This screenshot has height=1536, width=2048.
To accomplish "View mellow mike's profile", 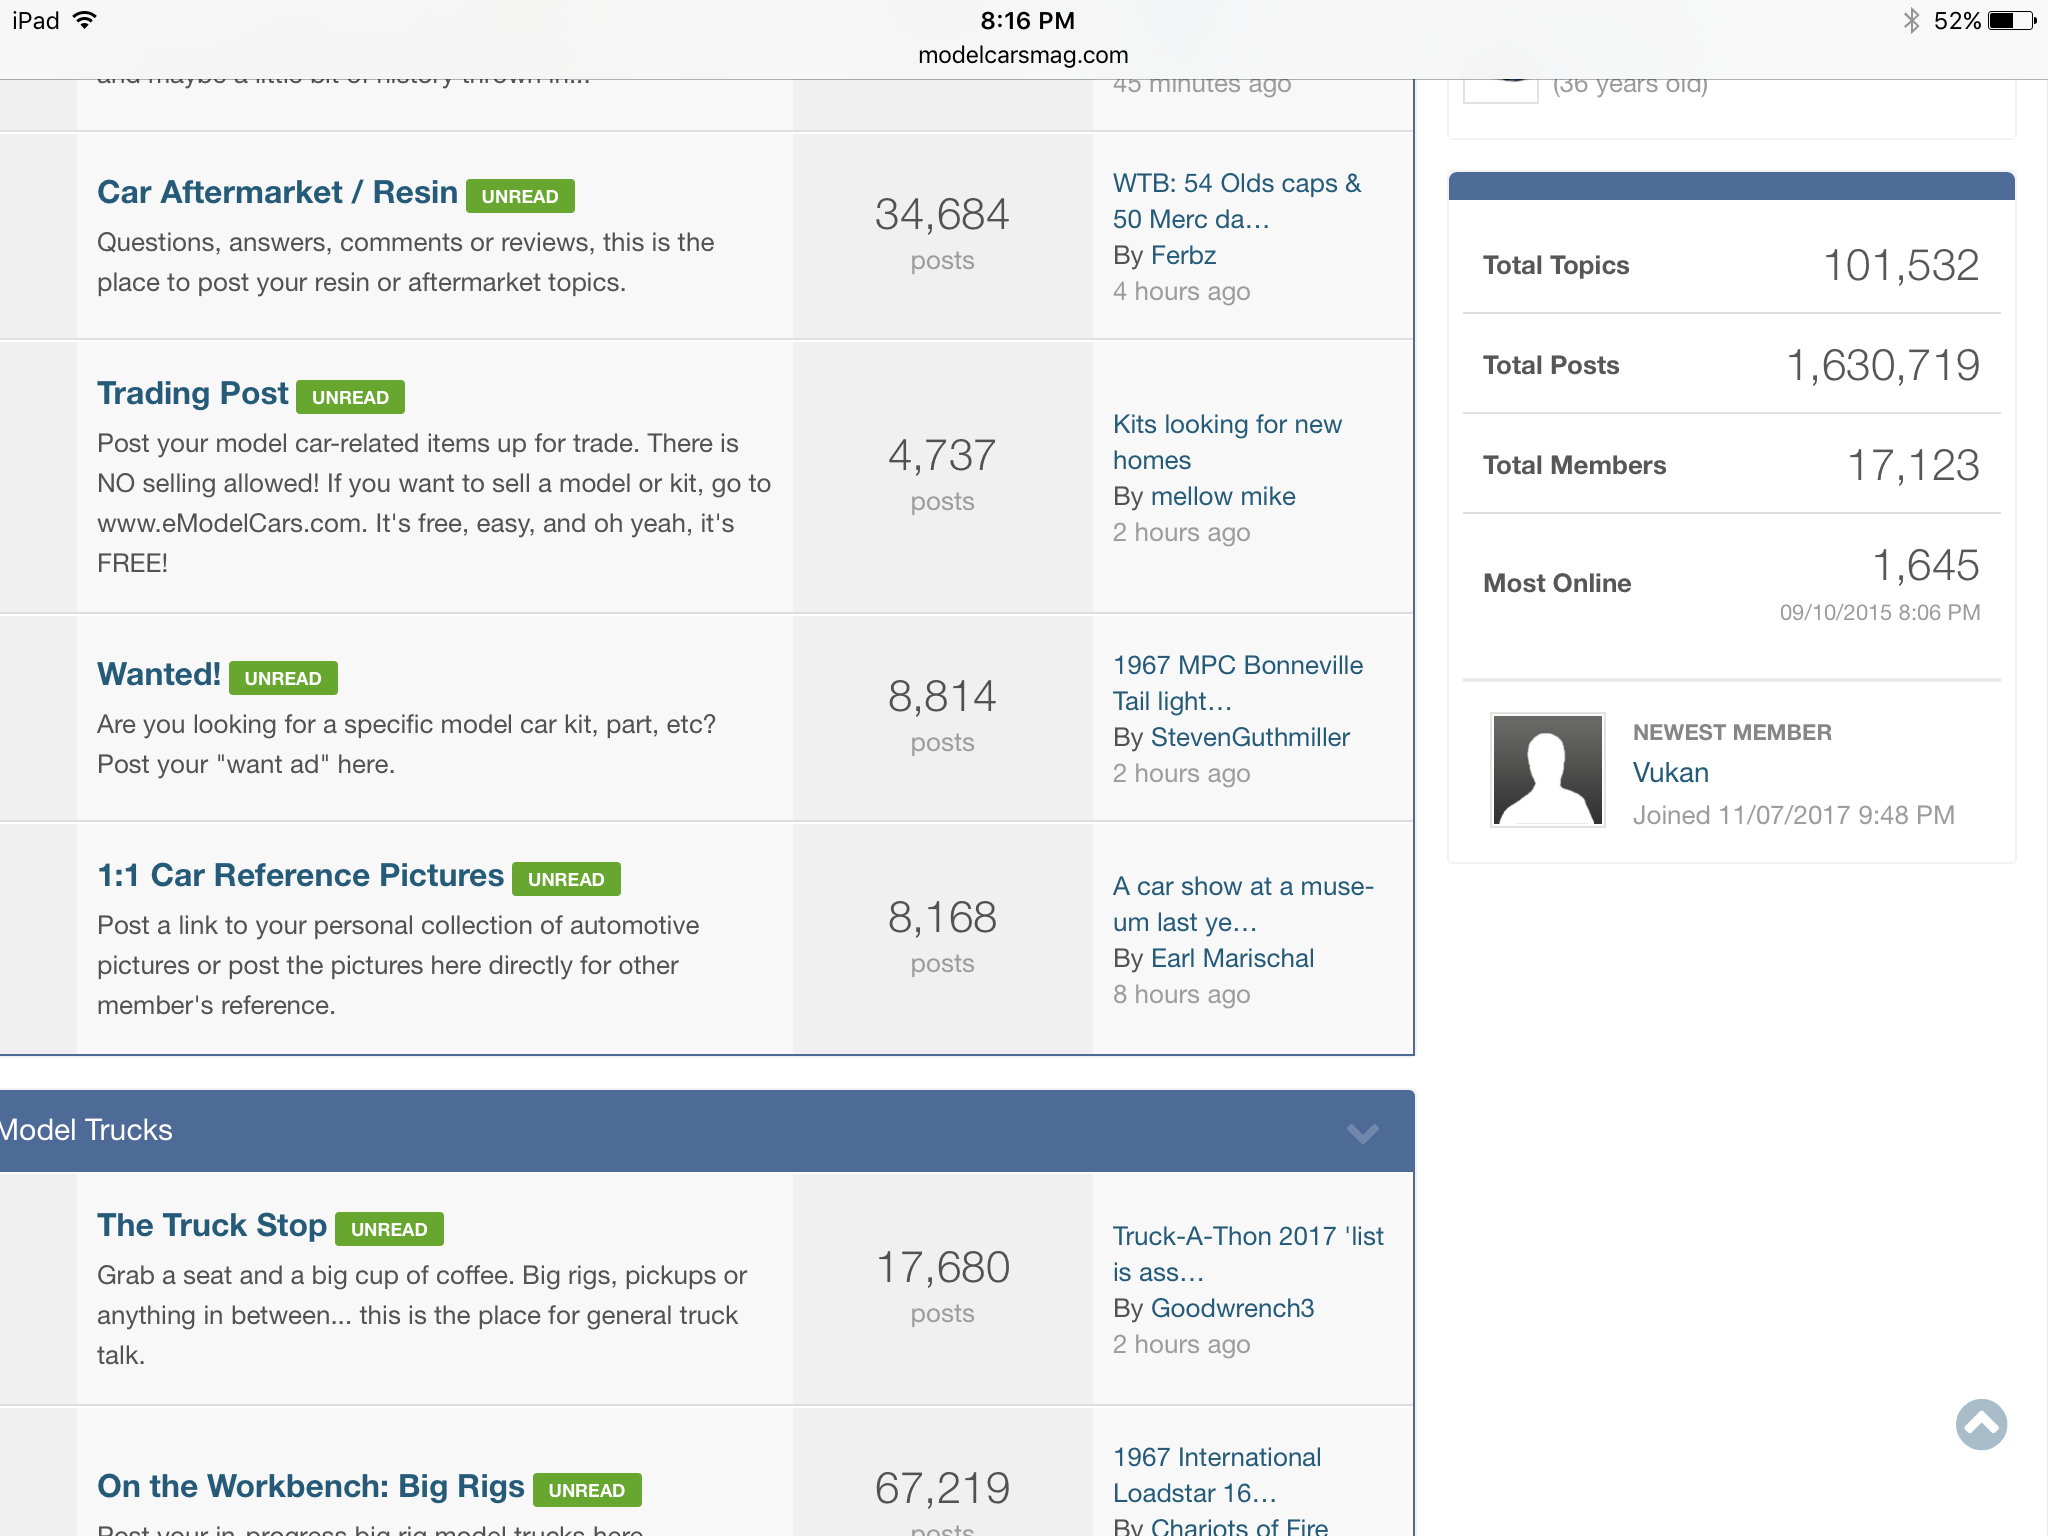I will point(1222,497).
